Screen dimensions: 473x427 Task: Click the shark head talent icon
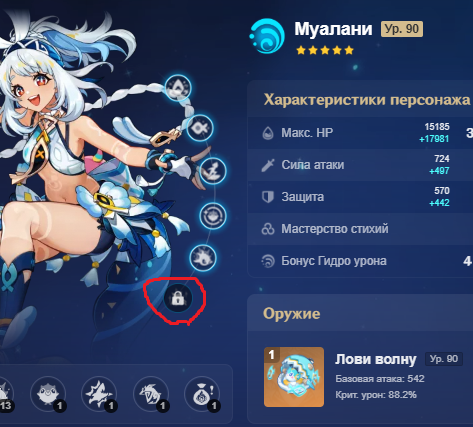151,394
